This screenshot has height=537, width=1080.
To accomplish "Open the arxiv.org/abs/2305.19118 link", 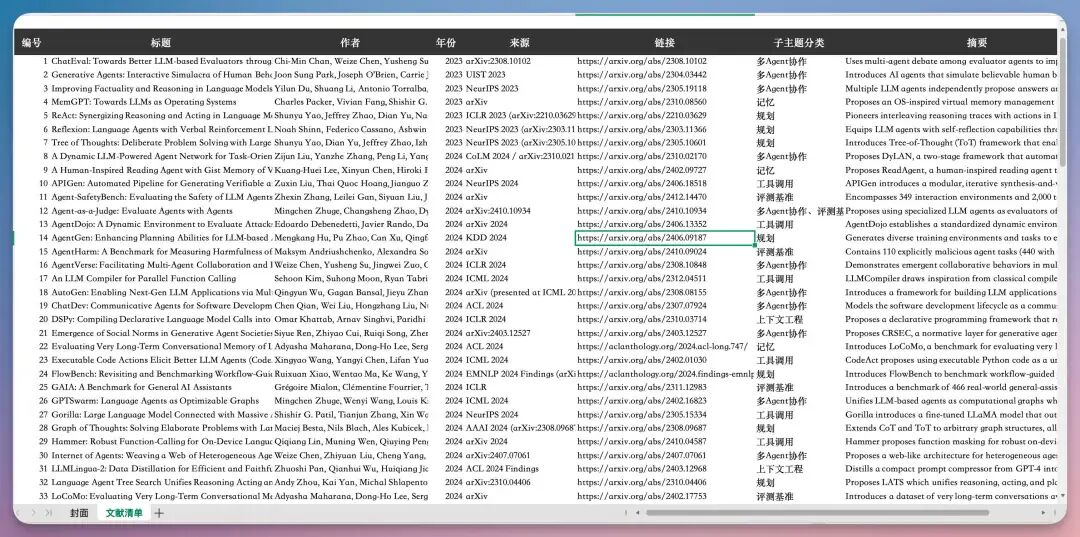I will (642, 89).
